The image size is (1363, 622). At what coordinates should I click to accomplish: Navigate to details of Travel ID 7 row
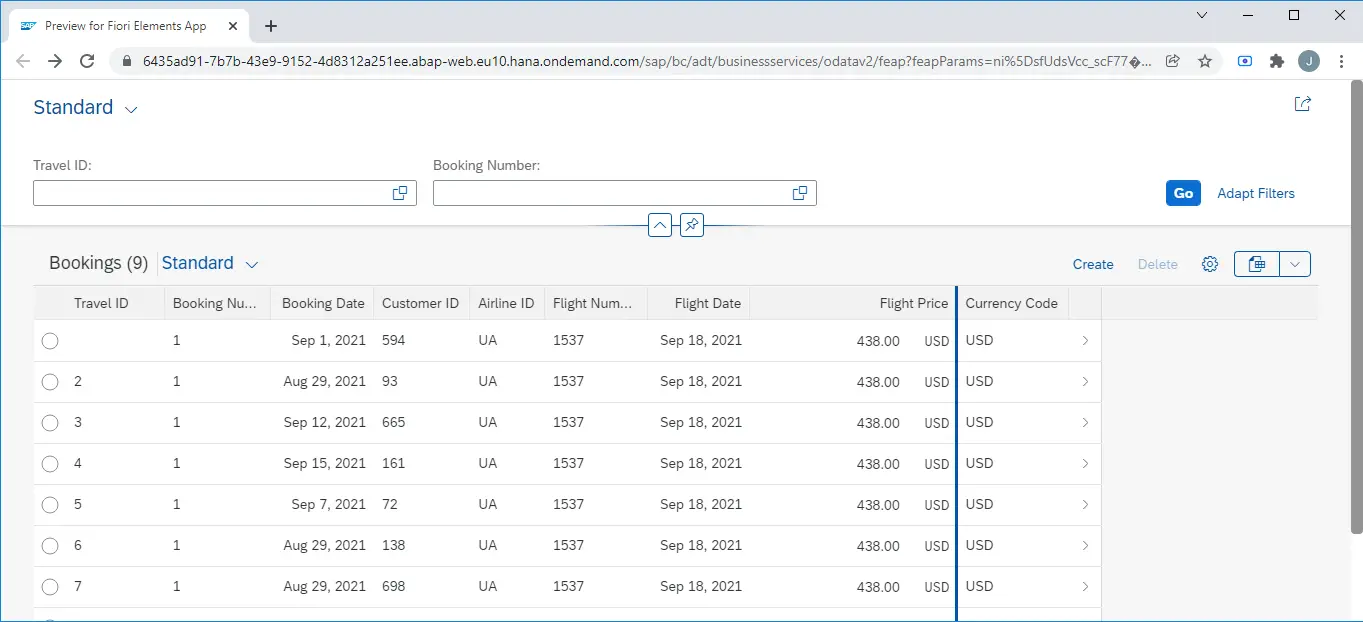click(x=1085, y=587)
